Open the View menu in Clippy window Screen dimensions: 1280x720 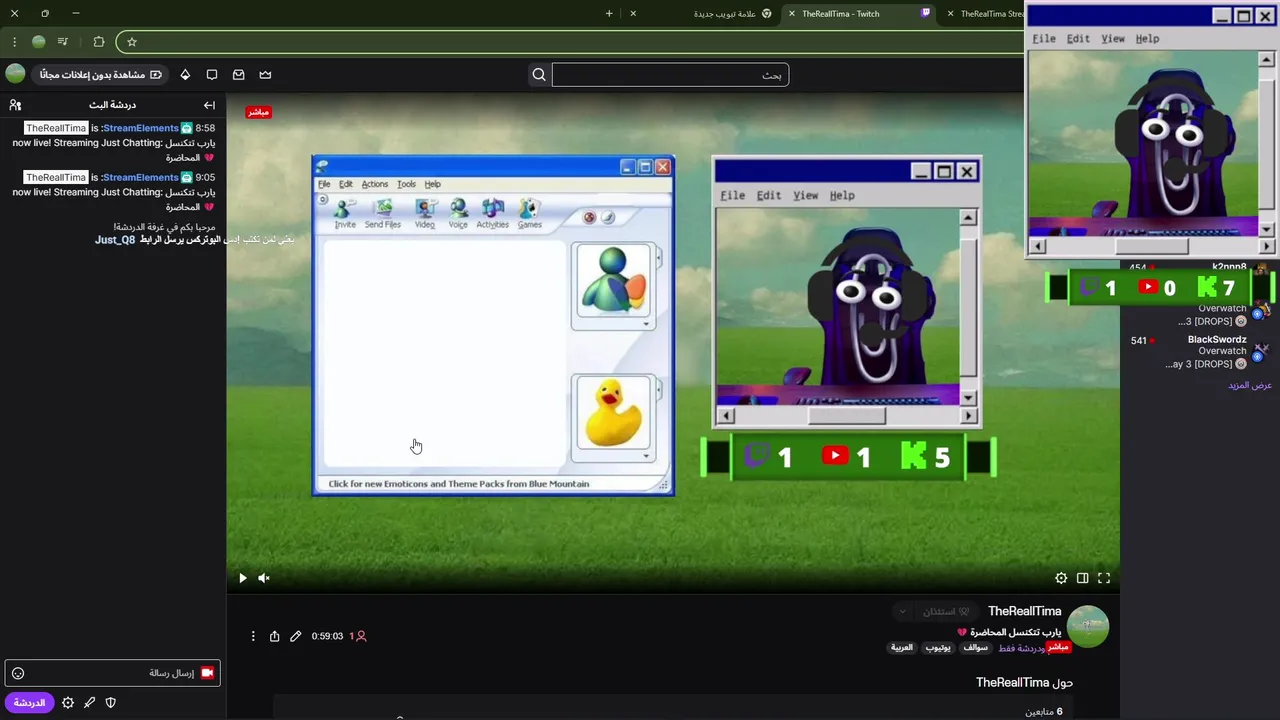point(805,195)
